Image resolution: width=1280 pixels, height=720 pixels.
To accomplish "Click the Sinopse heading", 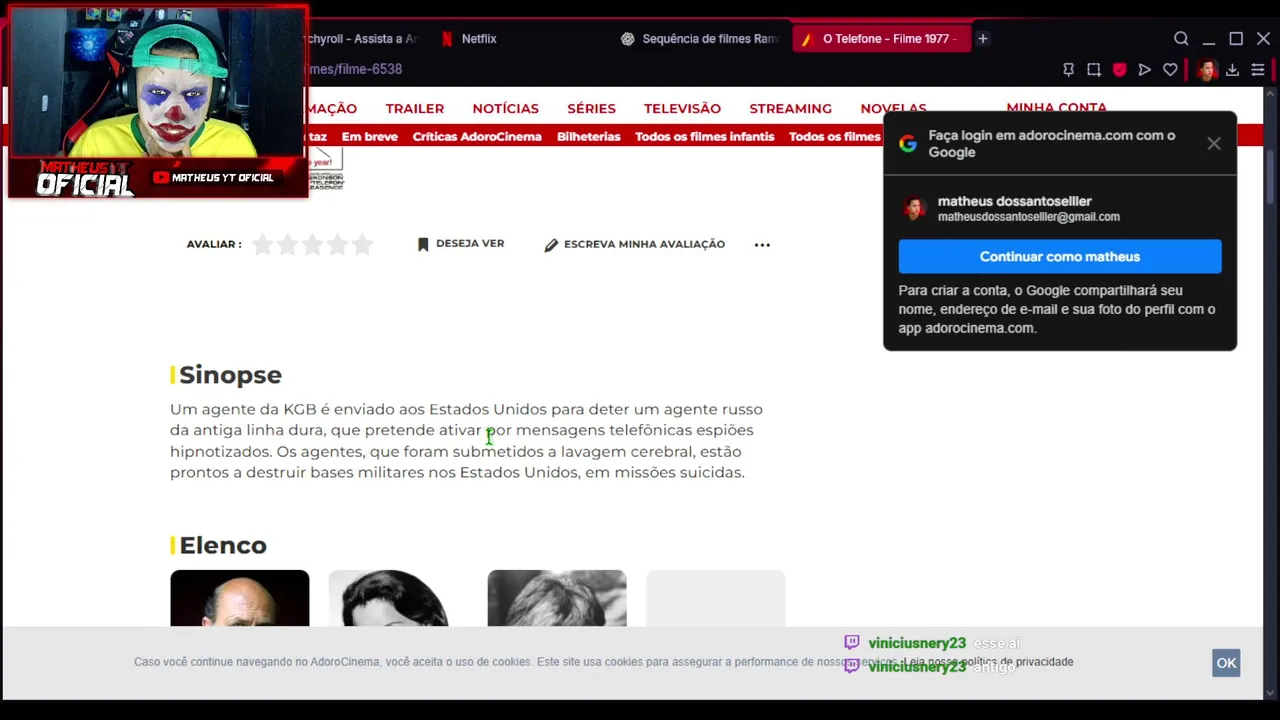I will click(230, 375).
